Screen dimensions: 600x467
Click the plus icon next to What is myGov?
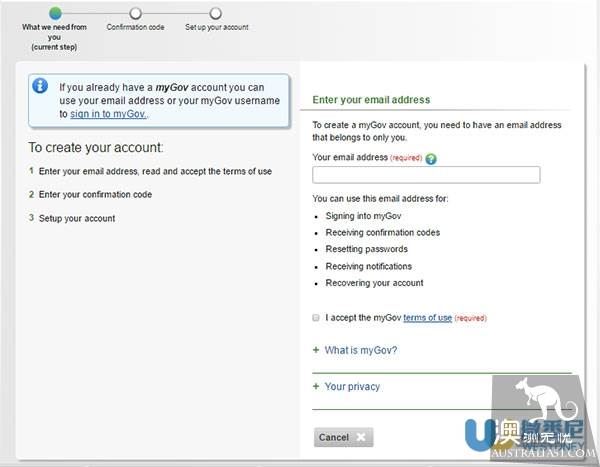point(316,350)
